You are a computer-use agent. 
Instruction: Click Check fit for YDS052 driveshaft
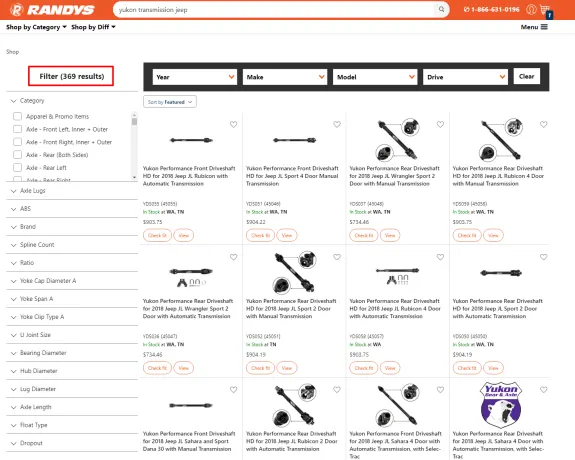260,368
